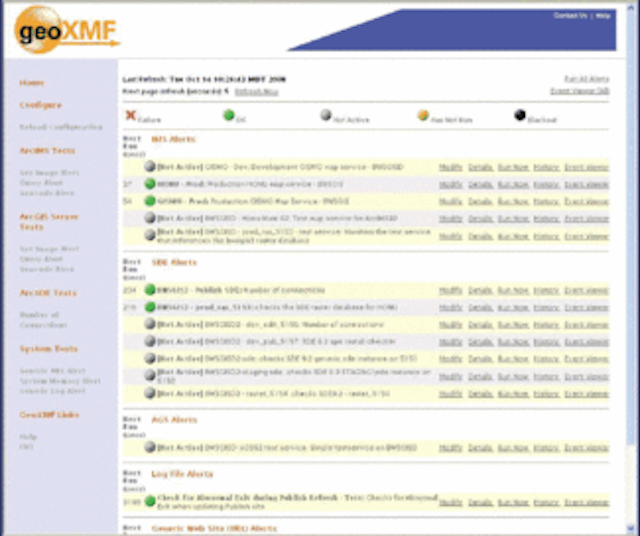This screenshot has width=640, height=536.
Task: Open ArcGIS Server Tests sidebar section
Action: pyautogui.click(x=49, y=222)
